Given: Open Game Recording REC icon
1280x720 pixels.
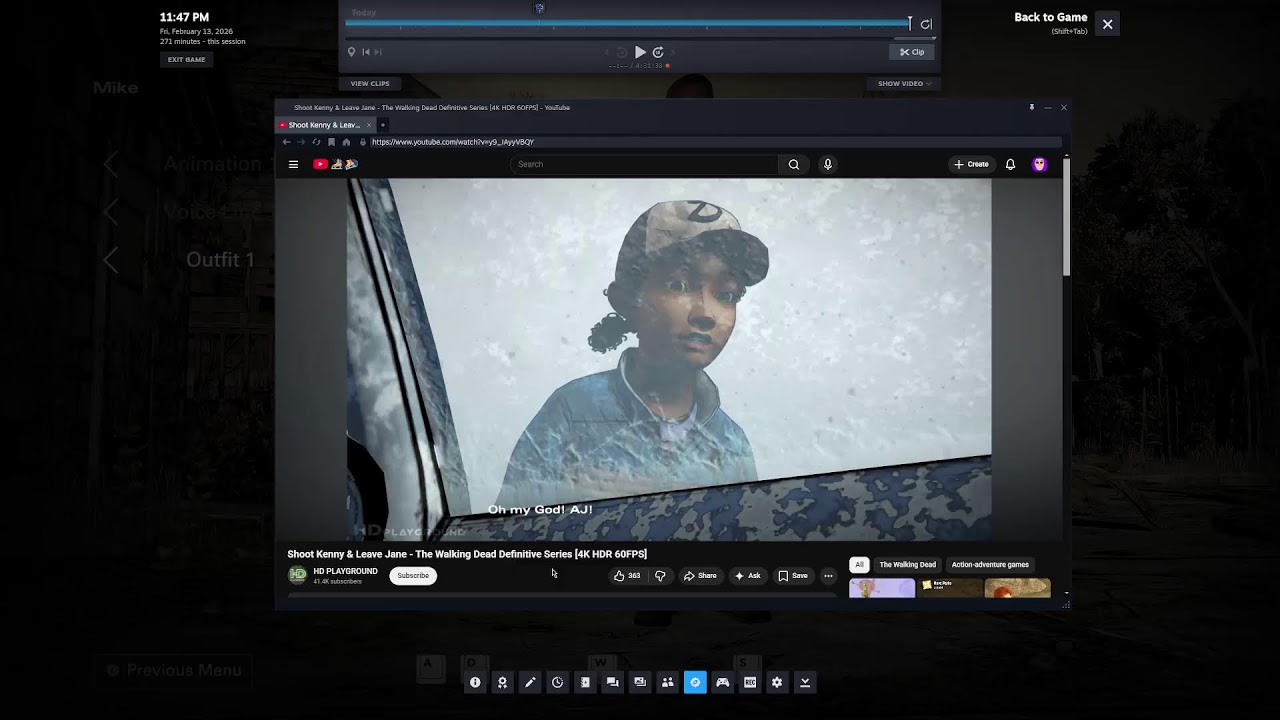Looking at the screenshot, I should pos(750,682).
